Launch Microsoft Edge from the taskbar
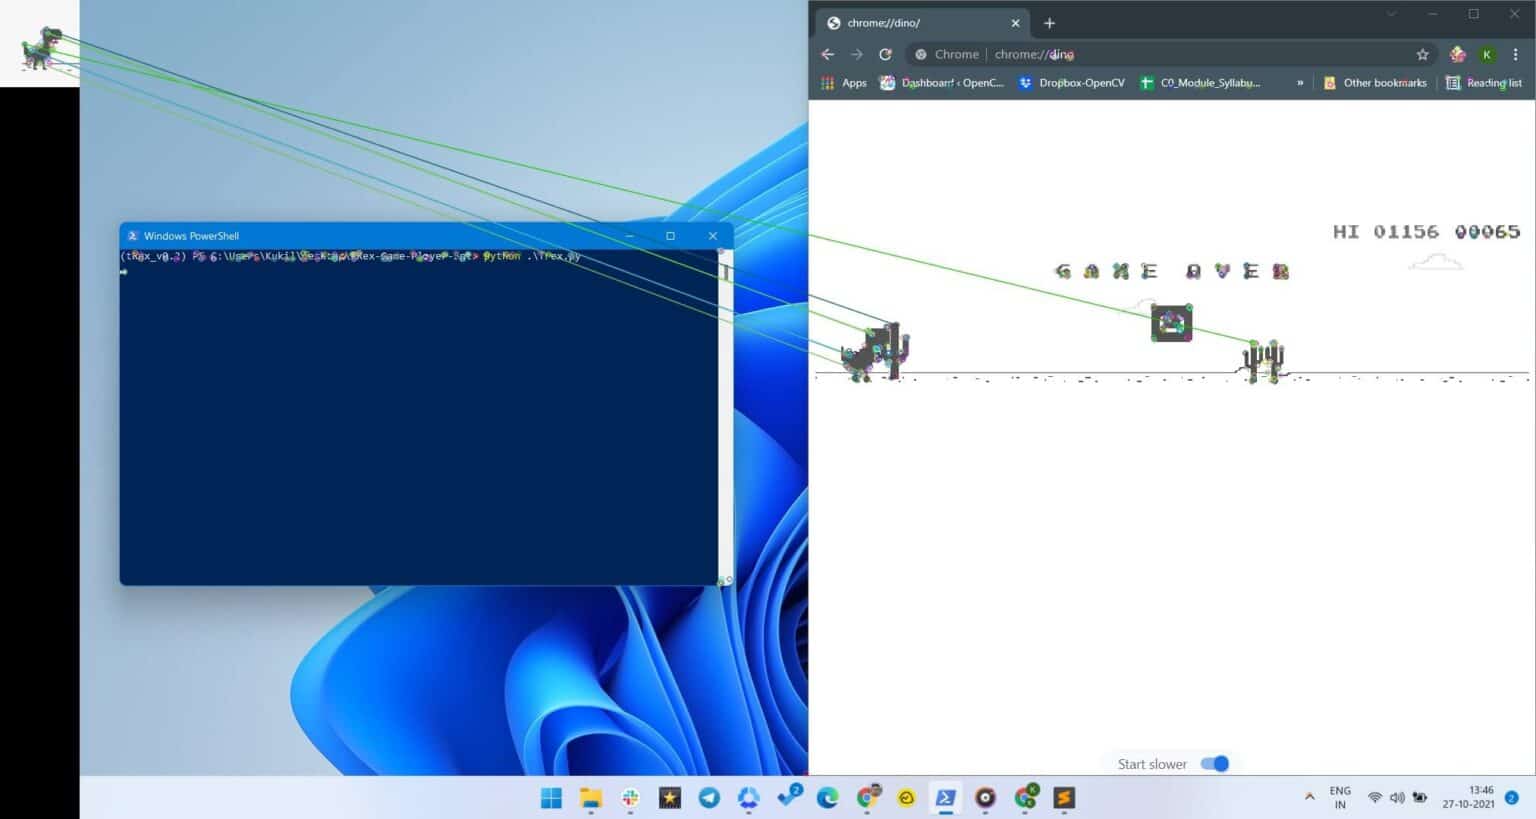This screenshot has height=819, width=1536. (827, 797)
